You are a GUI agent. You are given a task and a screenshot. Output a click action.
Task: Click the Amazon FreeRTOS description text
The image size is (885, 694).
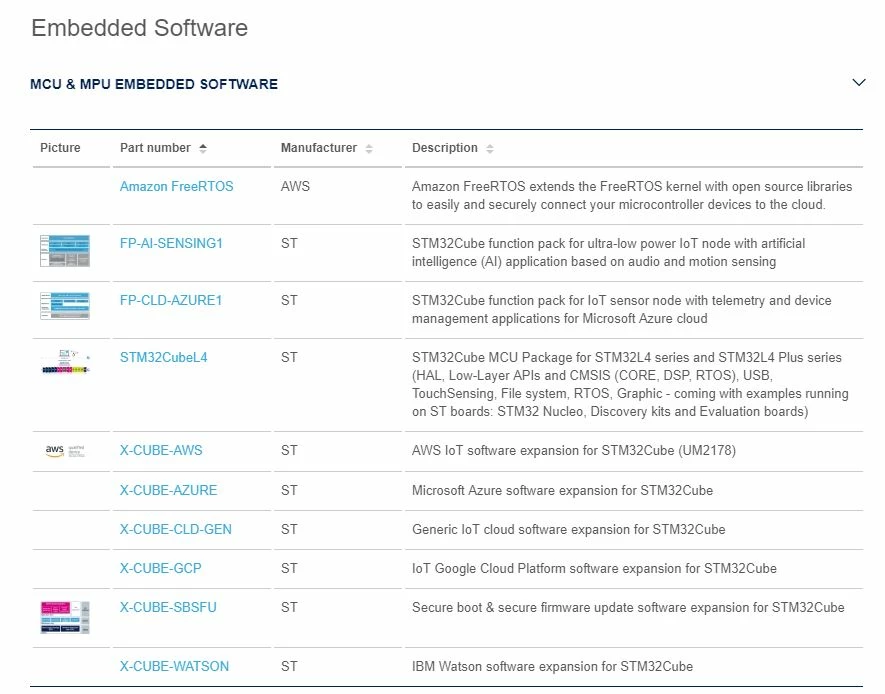pyautogui.click(x=632, y=195)
